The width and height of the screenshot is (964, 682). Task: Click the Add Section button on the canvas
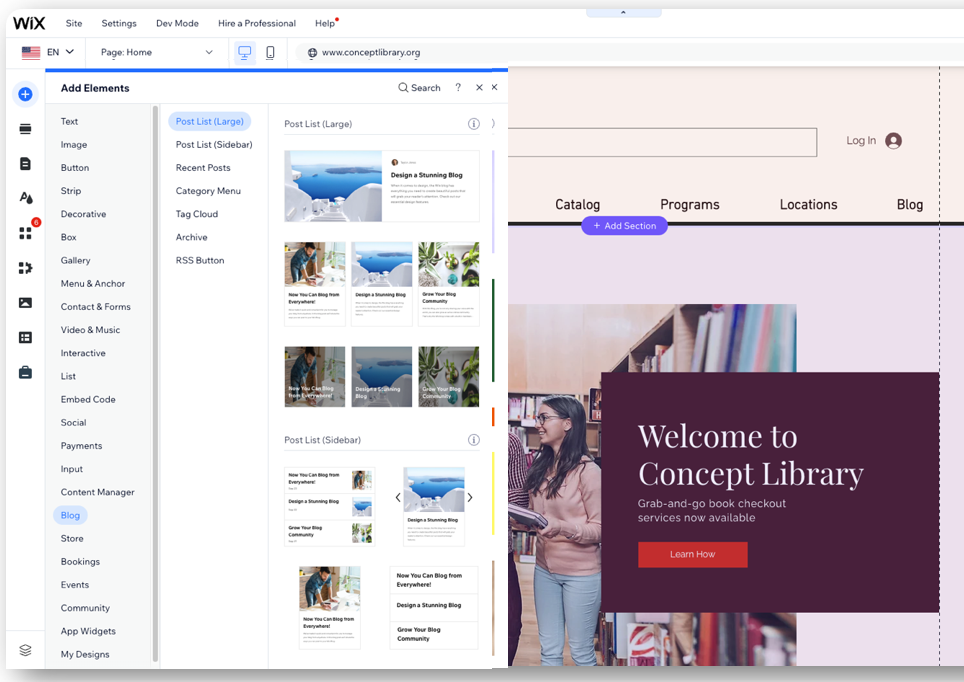click(x=624, y=226)
